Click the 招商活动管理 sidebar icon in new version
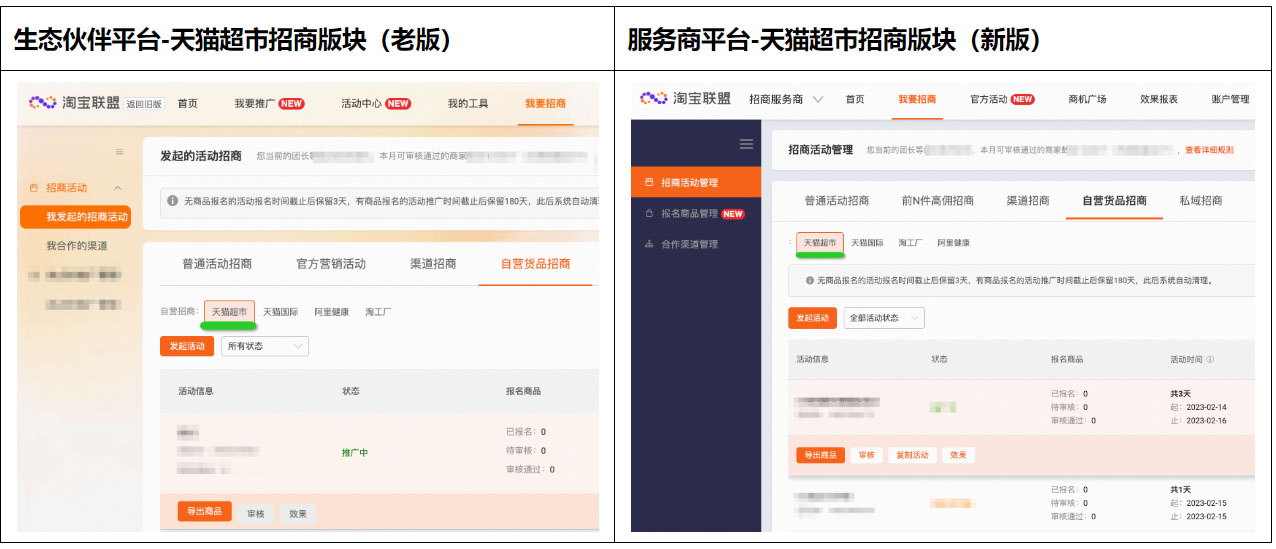Viewport: 1276px width, 549px height. point(649,182)
